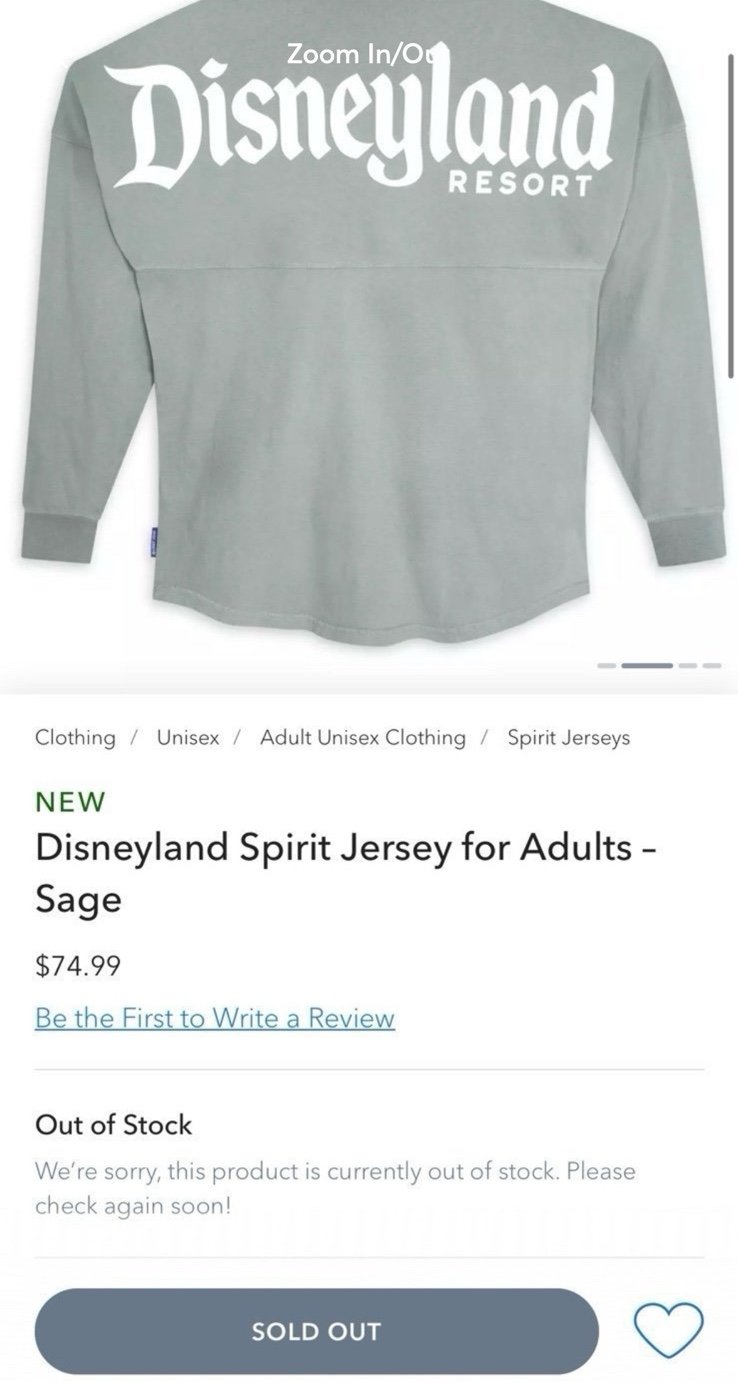This screenshot has height=1382, width=738.
Task: Navigate to Adult Unisex Clothing breadcrumb
Action: (363, 738)
